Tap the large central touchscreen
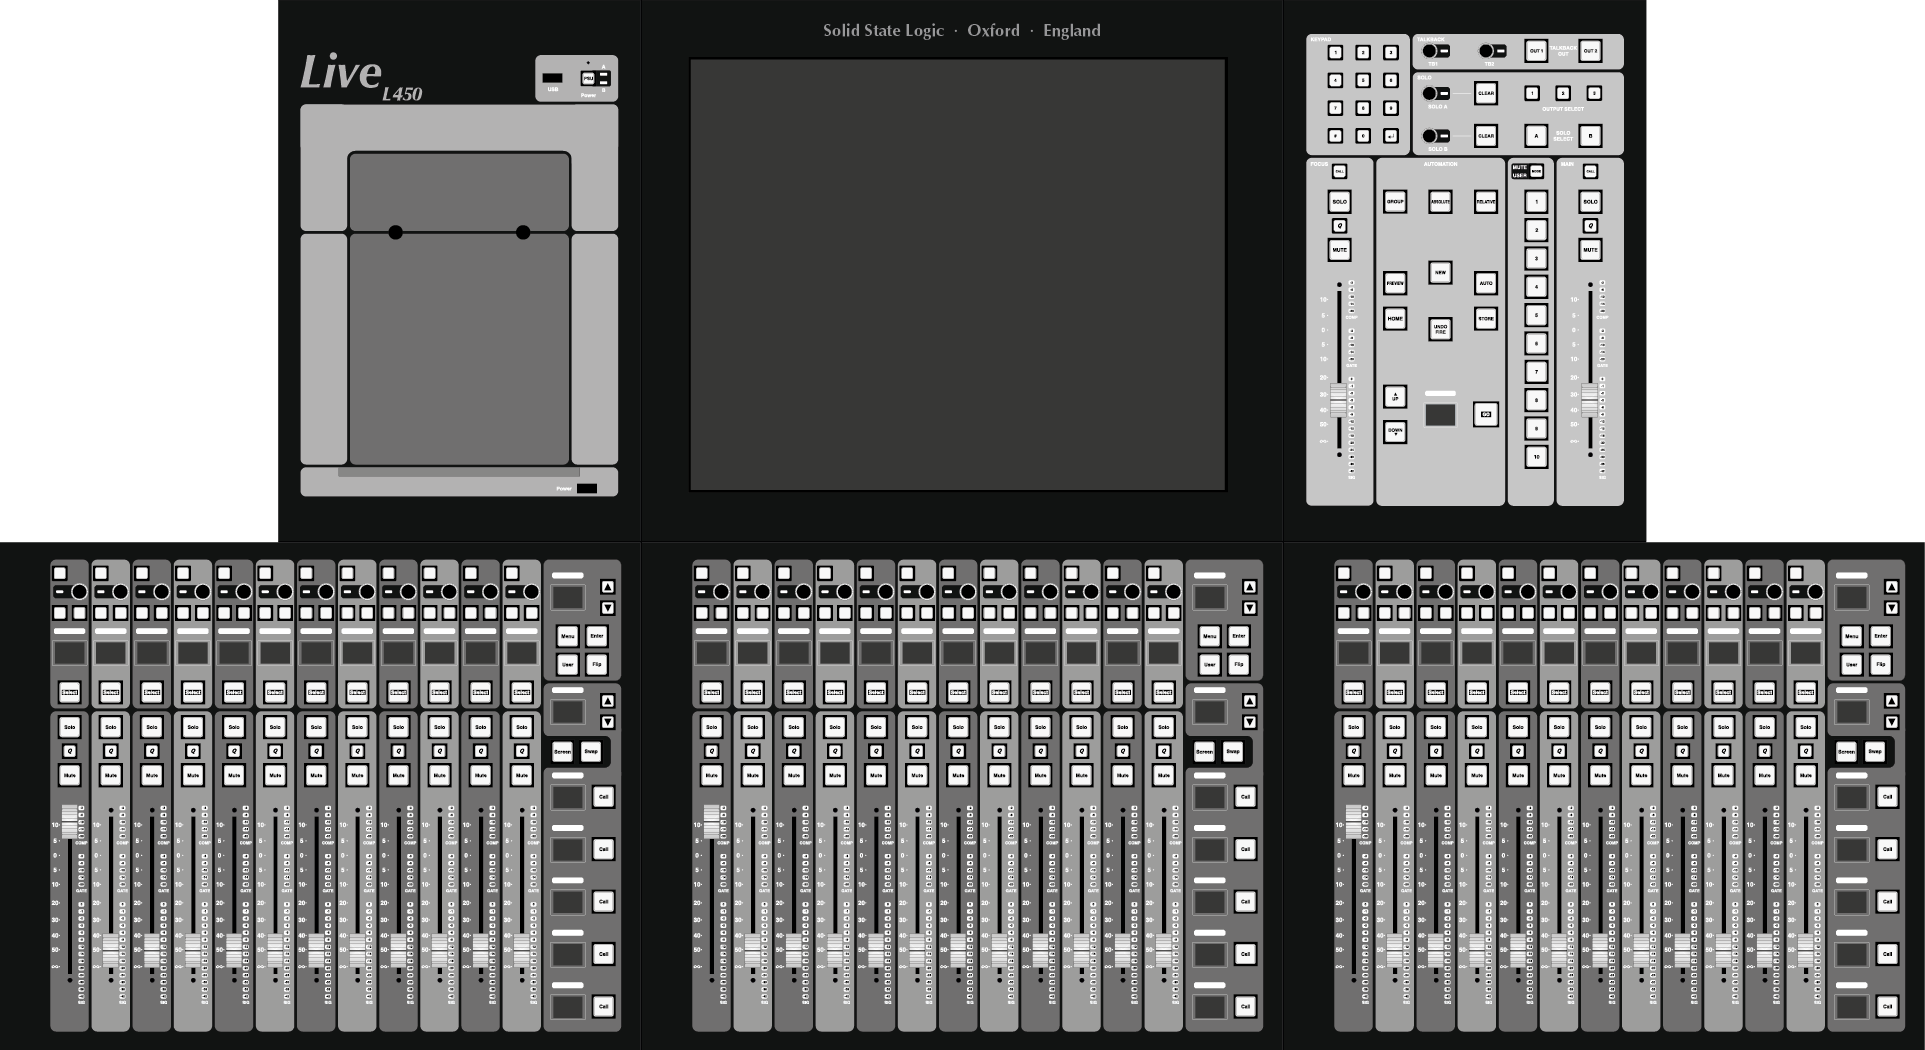Screen dimensions: 1925x1050 [x=958, y=275]
